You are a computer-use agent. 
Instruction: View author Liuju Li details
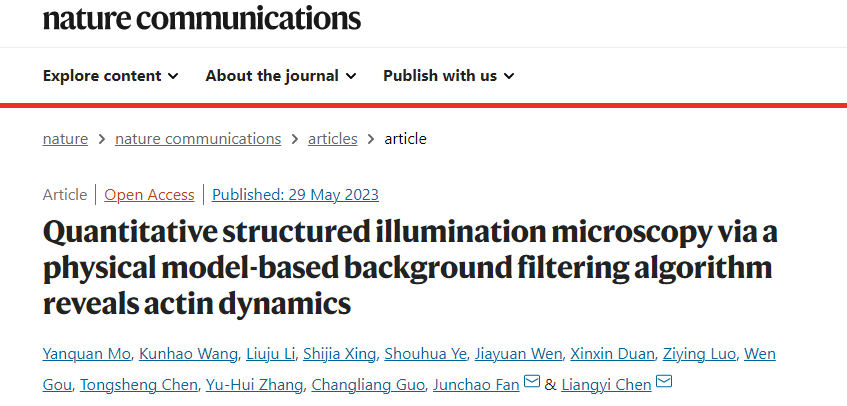click(271, 354)
